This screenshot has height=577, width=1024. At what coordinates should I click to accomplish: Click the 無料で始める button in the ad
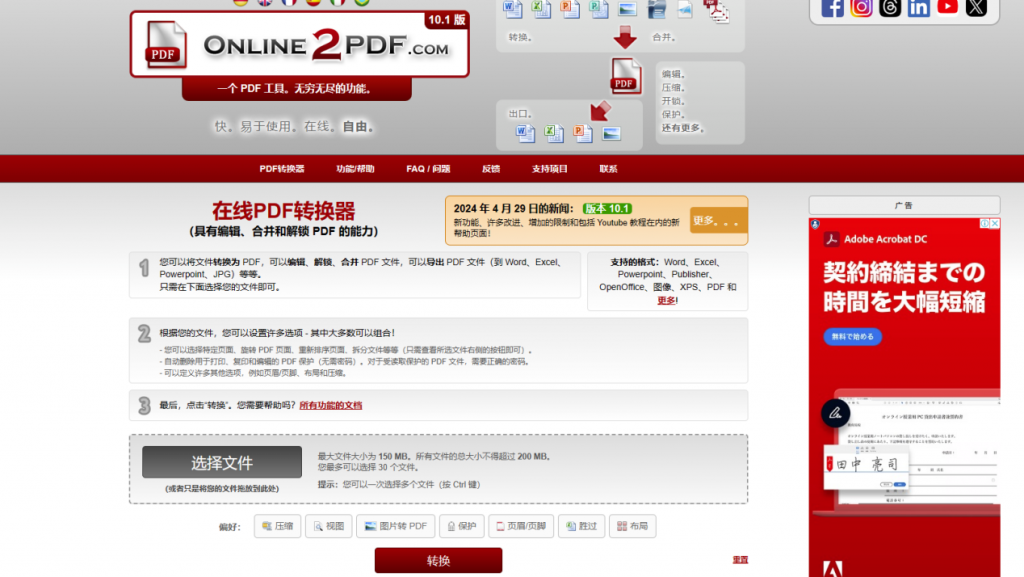(852, 337)
